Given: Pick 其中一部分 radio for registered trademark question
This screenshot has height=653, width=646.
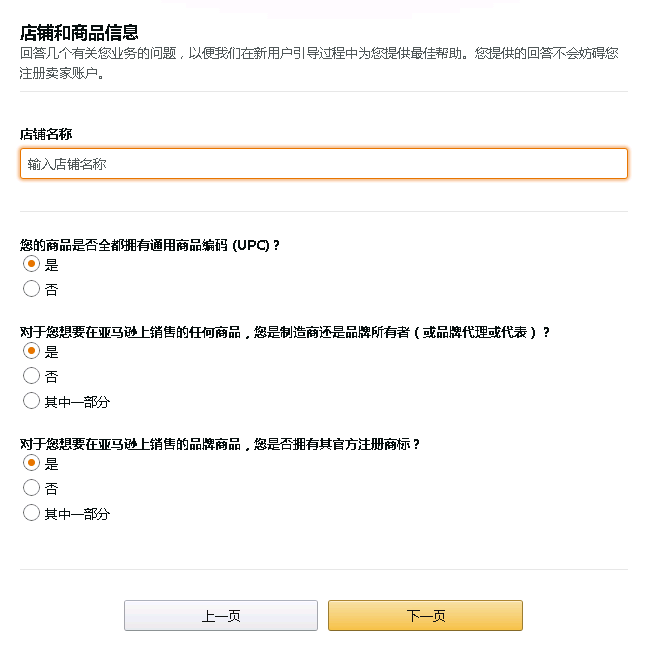Looking at the screenshot, I should [x=31, y=513].
